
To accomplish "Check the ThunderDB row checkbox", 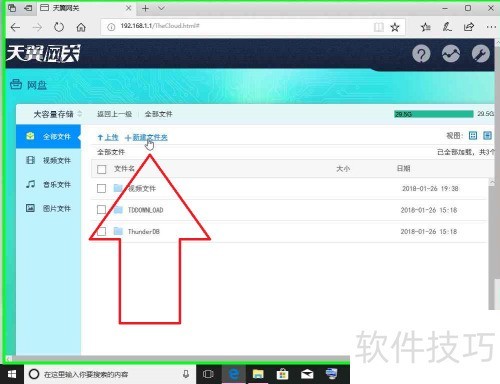I will click(x=101, y=231).
